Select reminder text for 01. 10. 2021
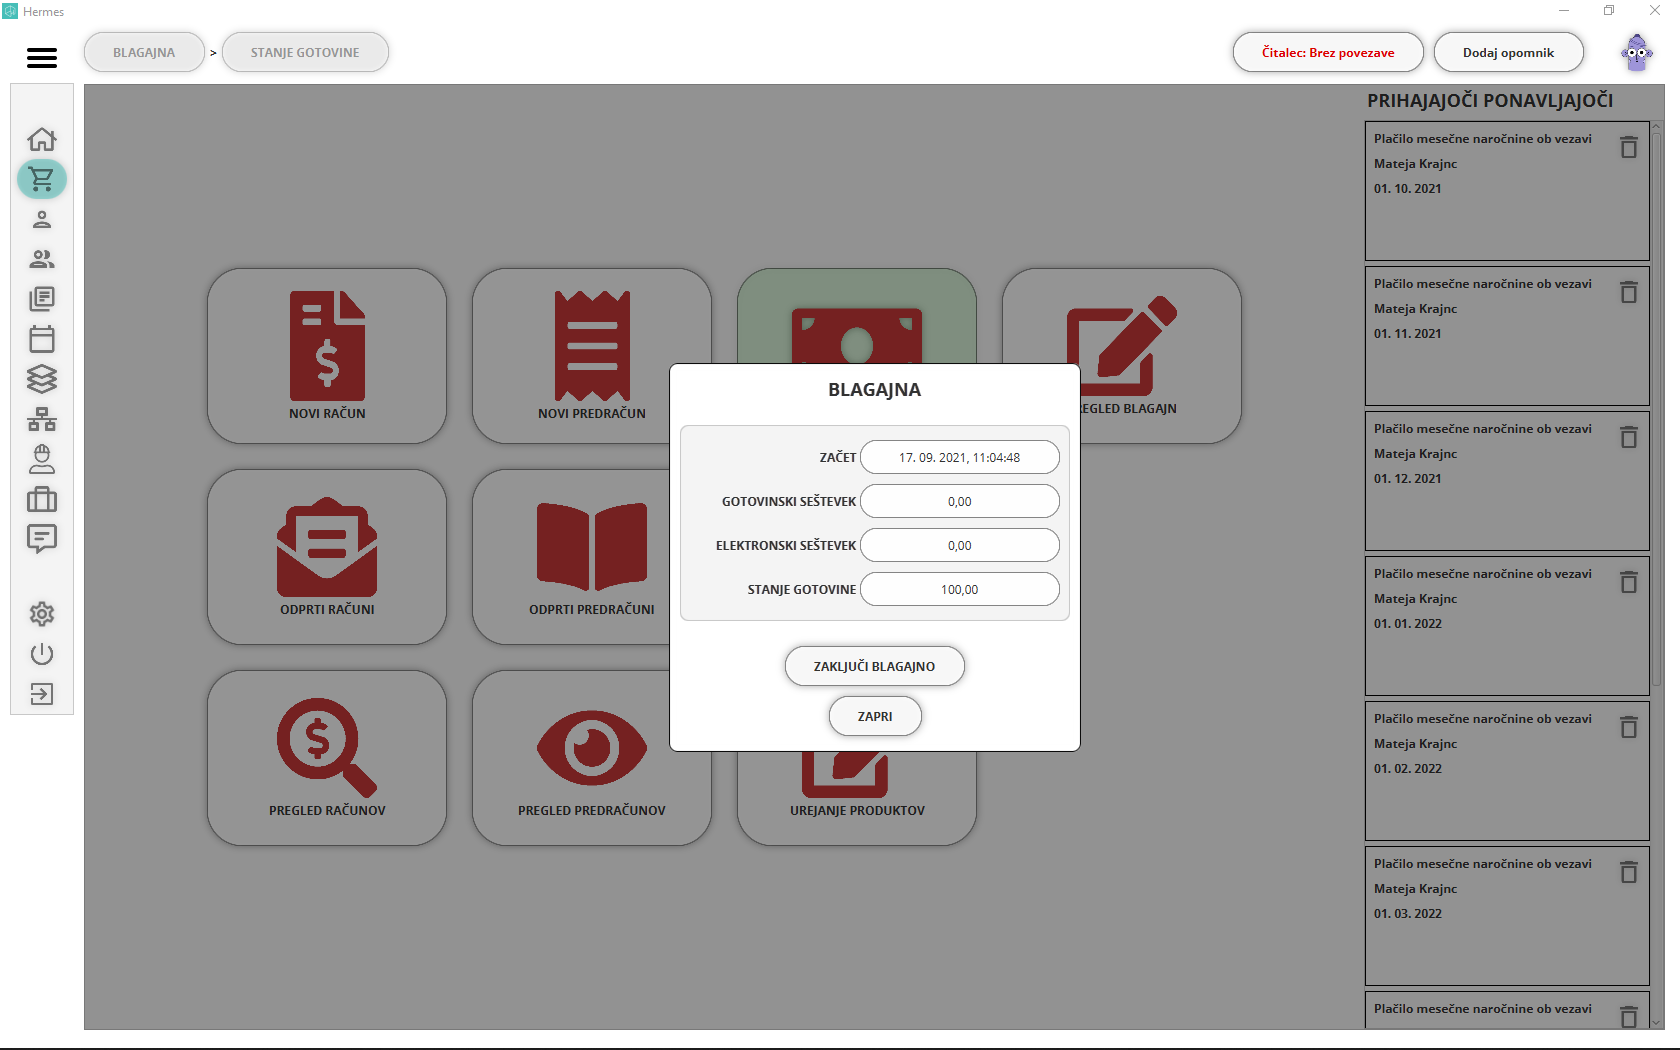The image size is (1680, 1050). point(1483,139)
